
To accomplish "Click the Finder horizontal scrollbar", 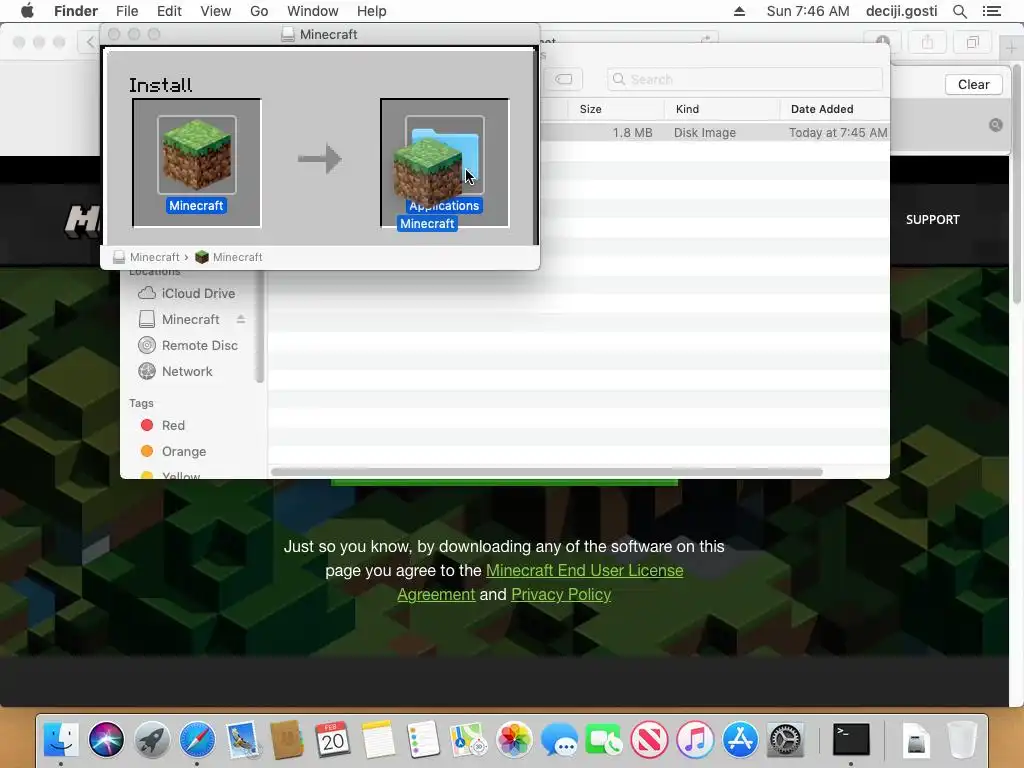I will pos(547,472).
